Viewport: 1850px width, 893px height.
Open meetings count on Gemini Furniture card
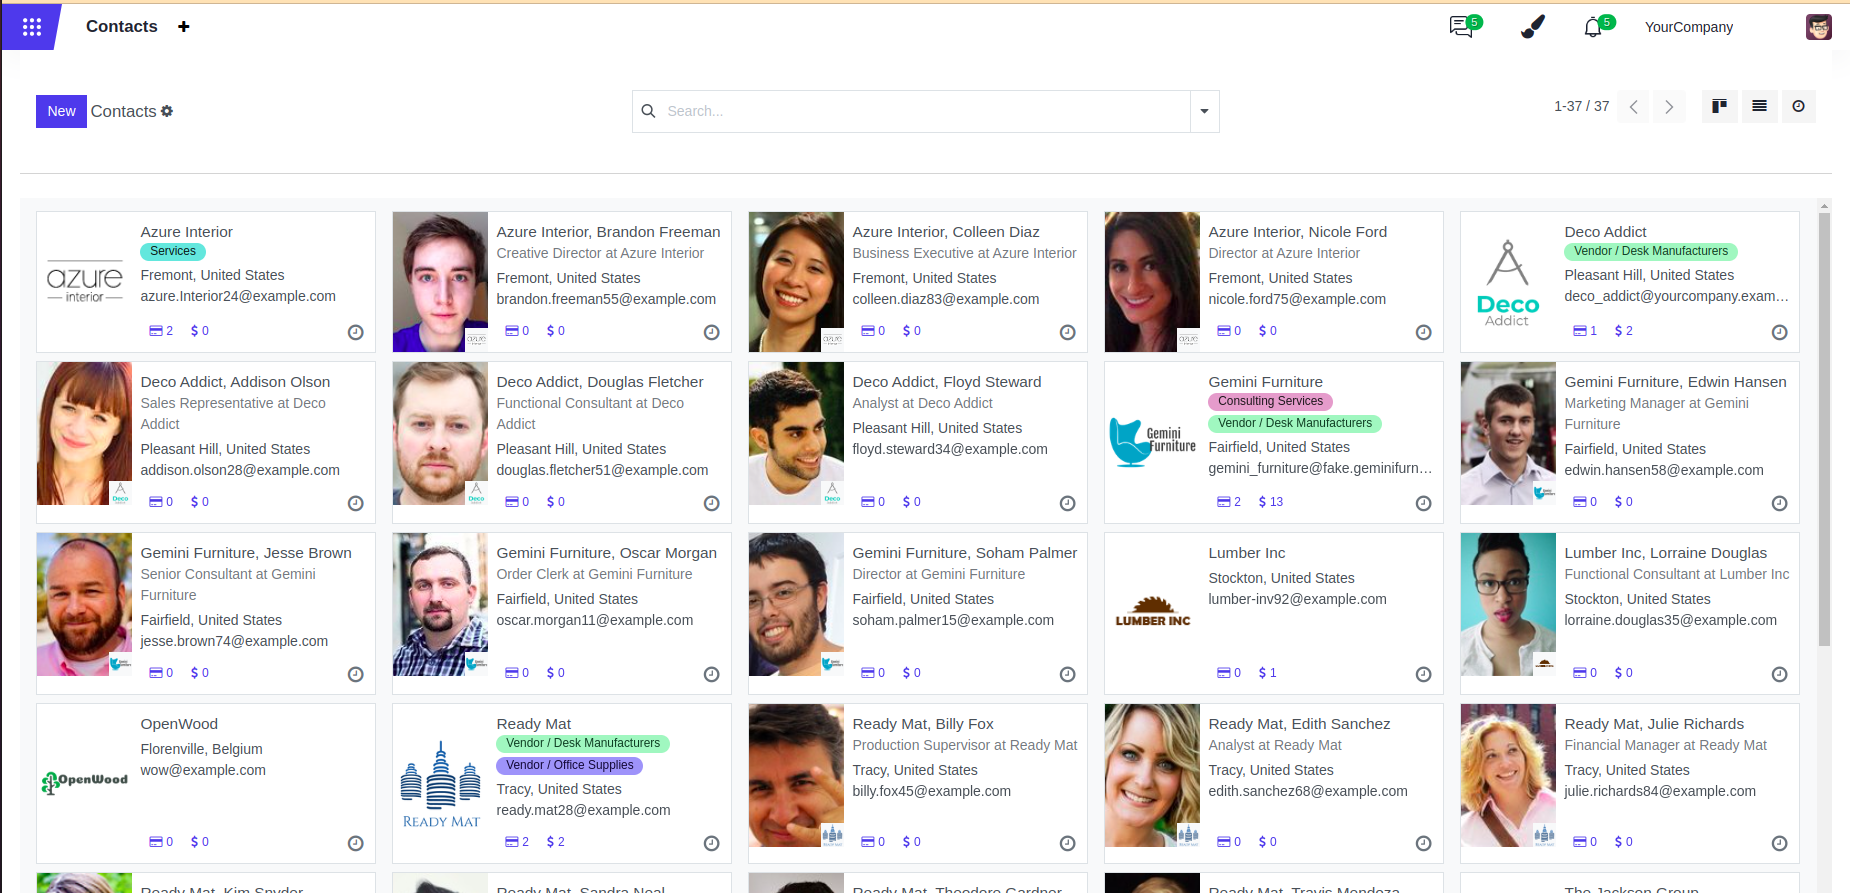click(1229, 502)
